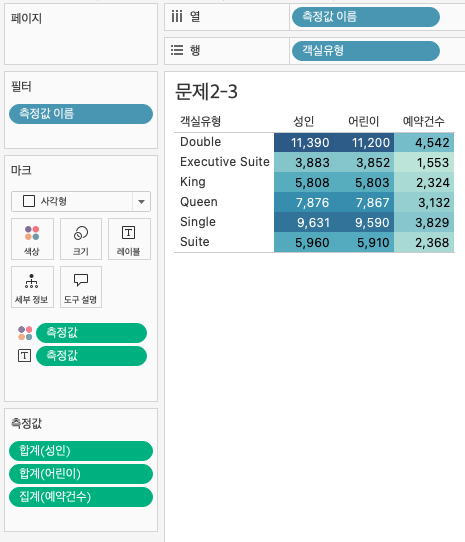The height and width of the screenshot is (542, 465).
Task: Select the Double row label
Action: click(x=201, y=142)
